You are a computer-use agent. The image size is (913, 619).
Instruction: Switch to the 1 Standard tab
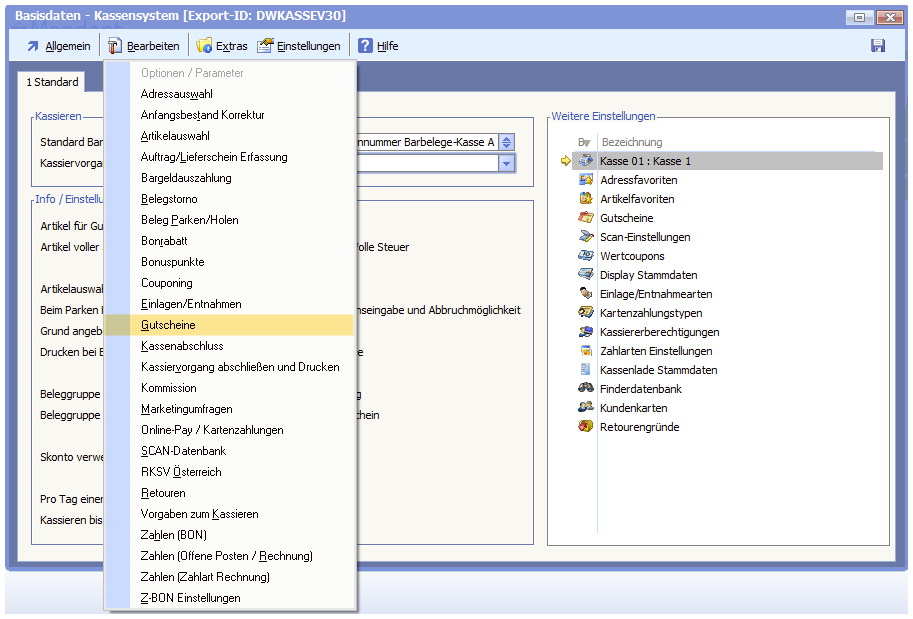[x=52, y=82]
